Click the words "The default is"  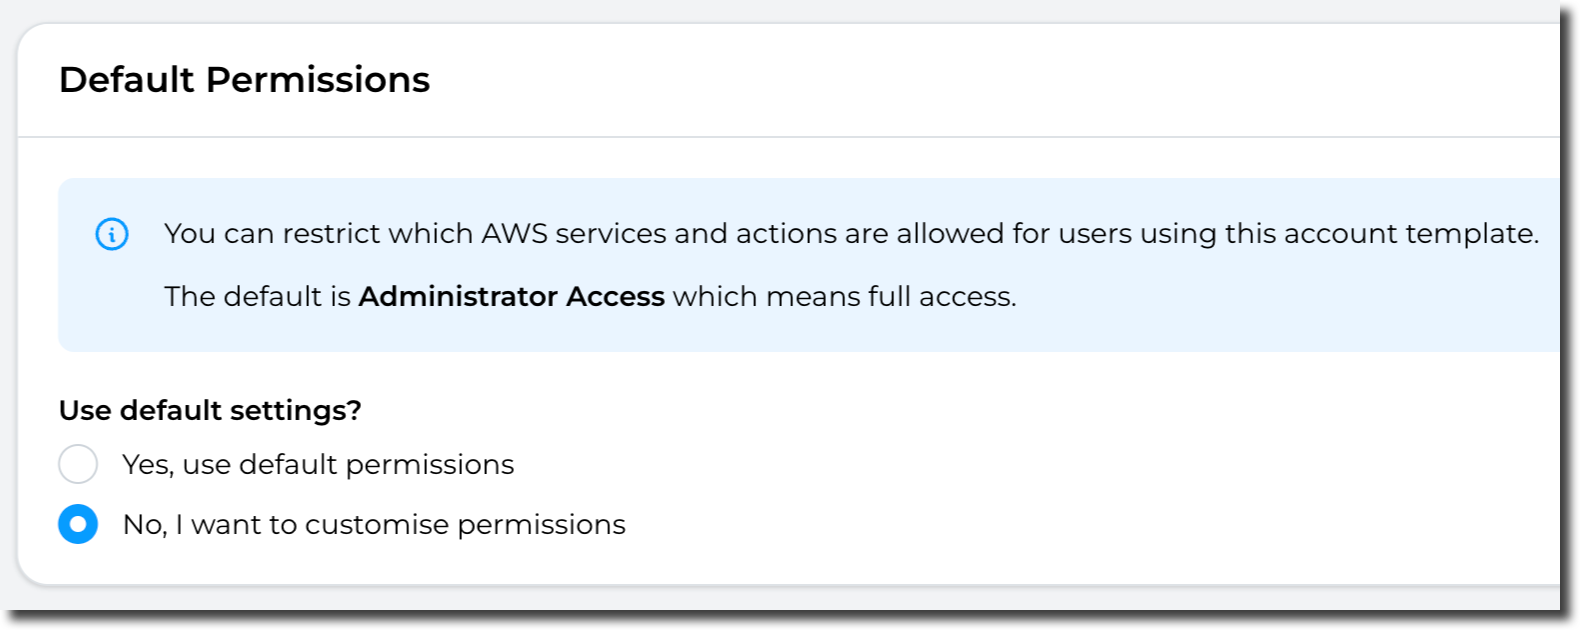pyautogui.click(x=257, y=296)
